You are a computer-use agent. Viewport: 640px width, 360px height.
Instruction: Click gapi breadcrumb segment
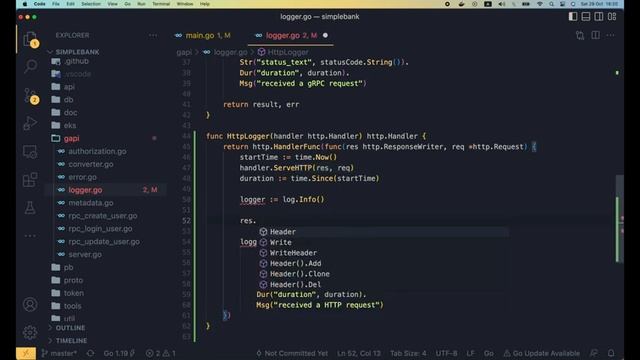tap(184, 52)
